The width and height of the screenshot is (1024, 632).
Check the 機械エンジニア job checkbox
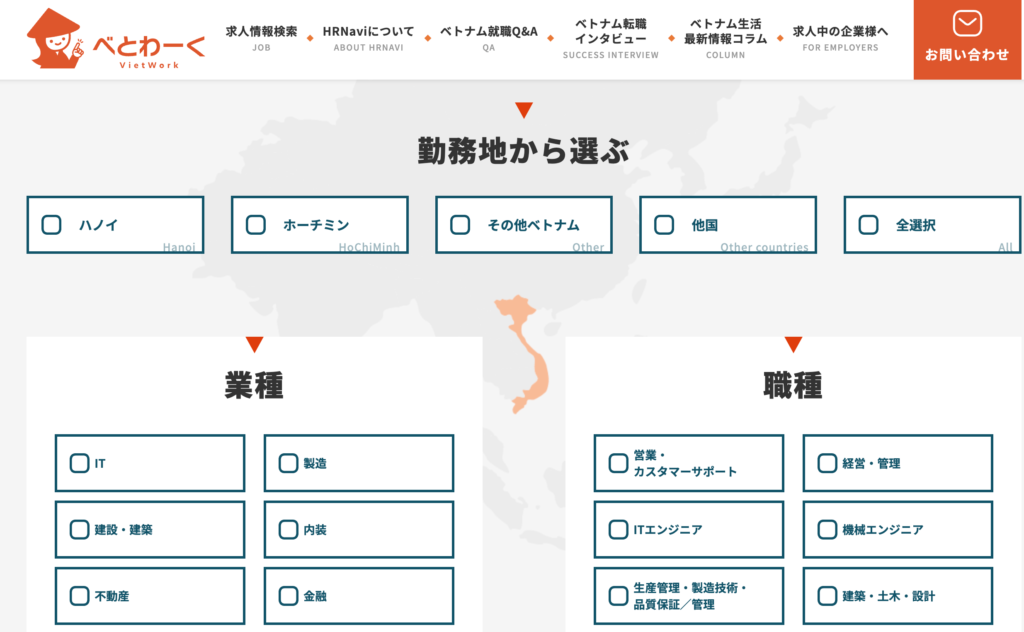(x=827, y=529)
